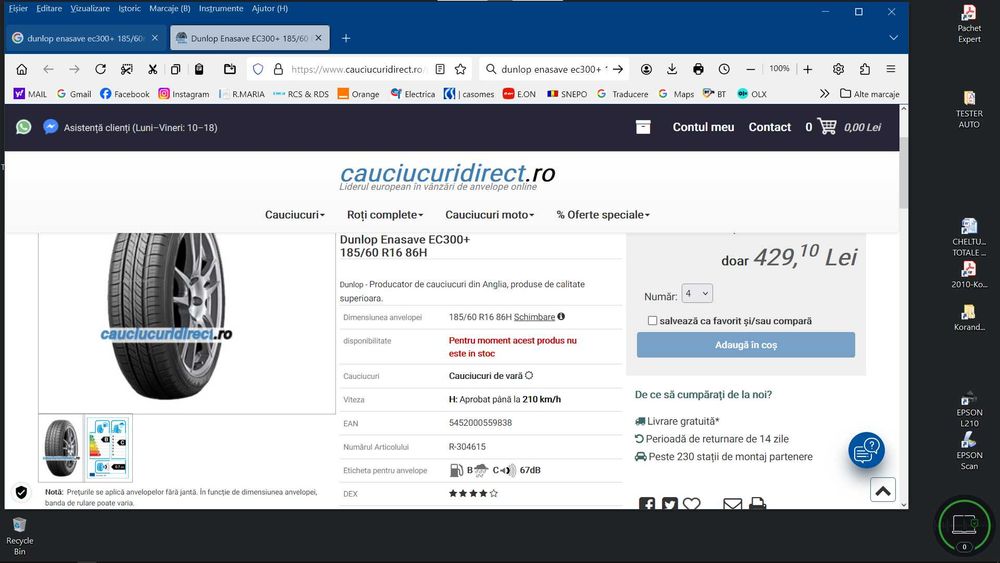This screenshot has width=1000, height=563.
Task: Click the copy toolbar icon
Action: (x=175, y=69)
